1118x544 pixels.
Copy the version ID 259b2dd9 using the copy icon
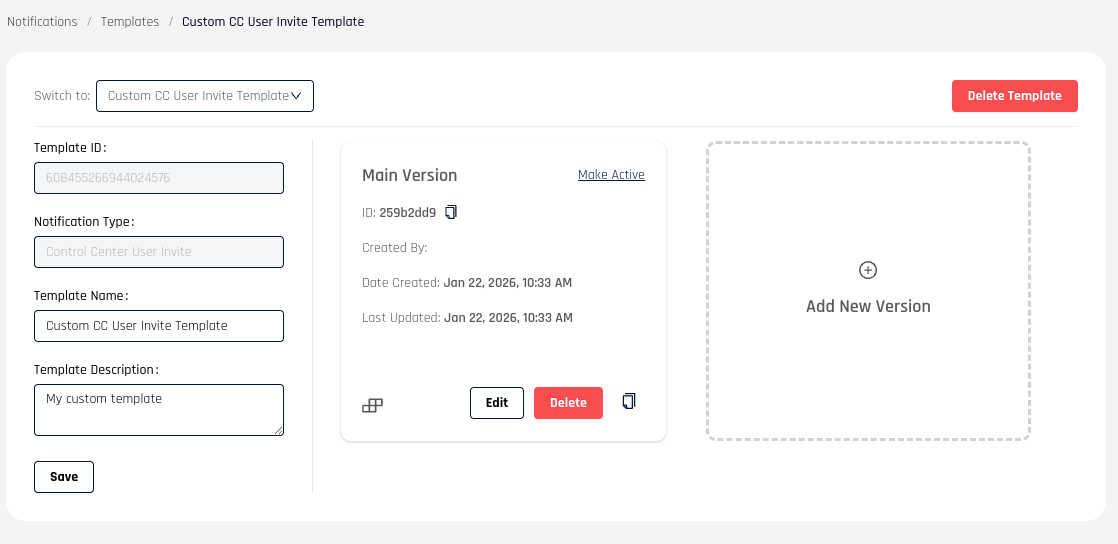pyautogui.click(x=451, y=212)
